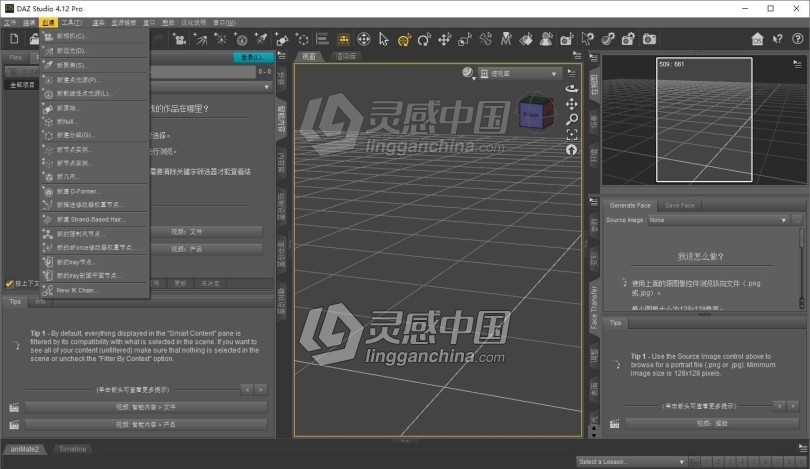Click the create new distant light toolbar icon
Screen dimensions: 810x469
point(200,39)
